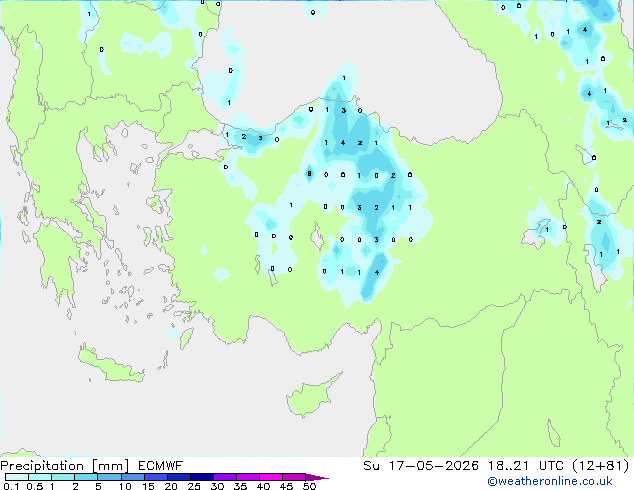Choose the 20–25 mm legend color swatch
The width and height of the screenshot is (634, 490).
(x=179, y=477)
